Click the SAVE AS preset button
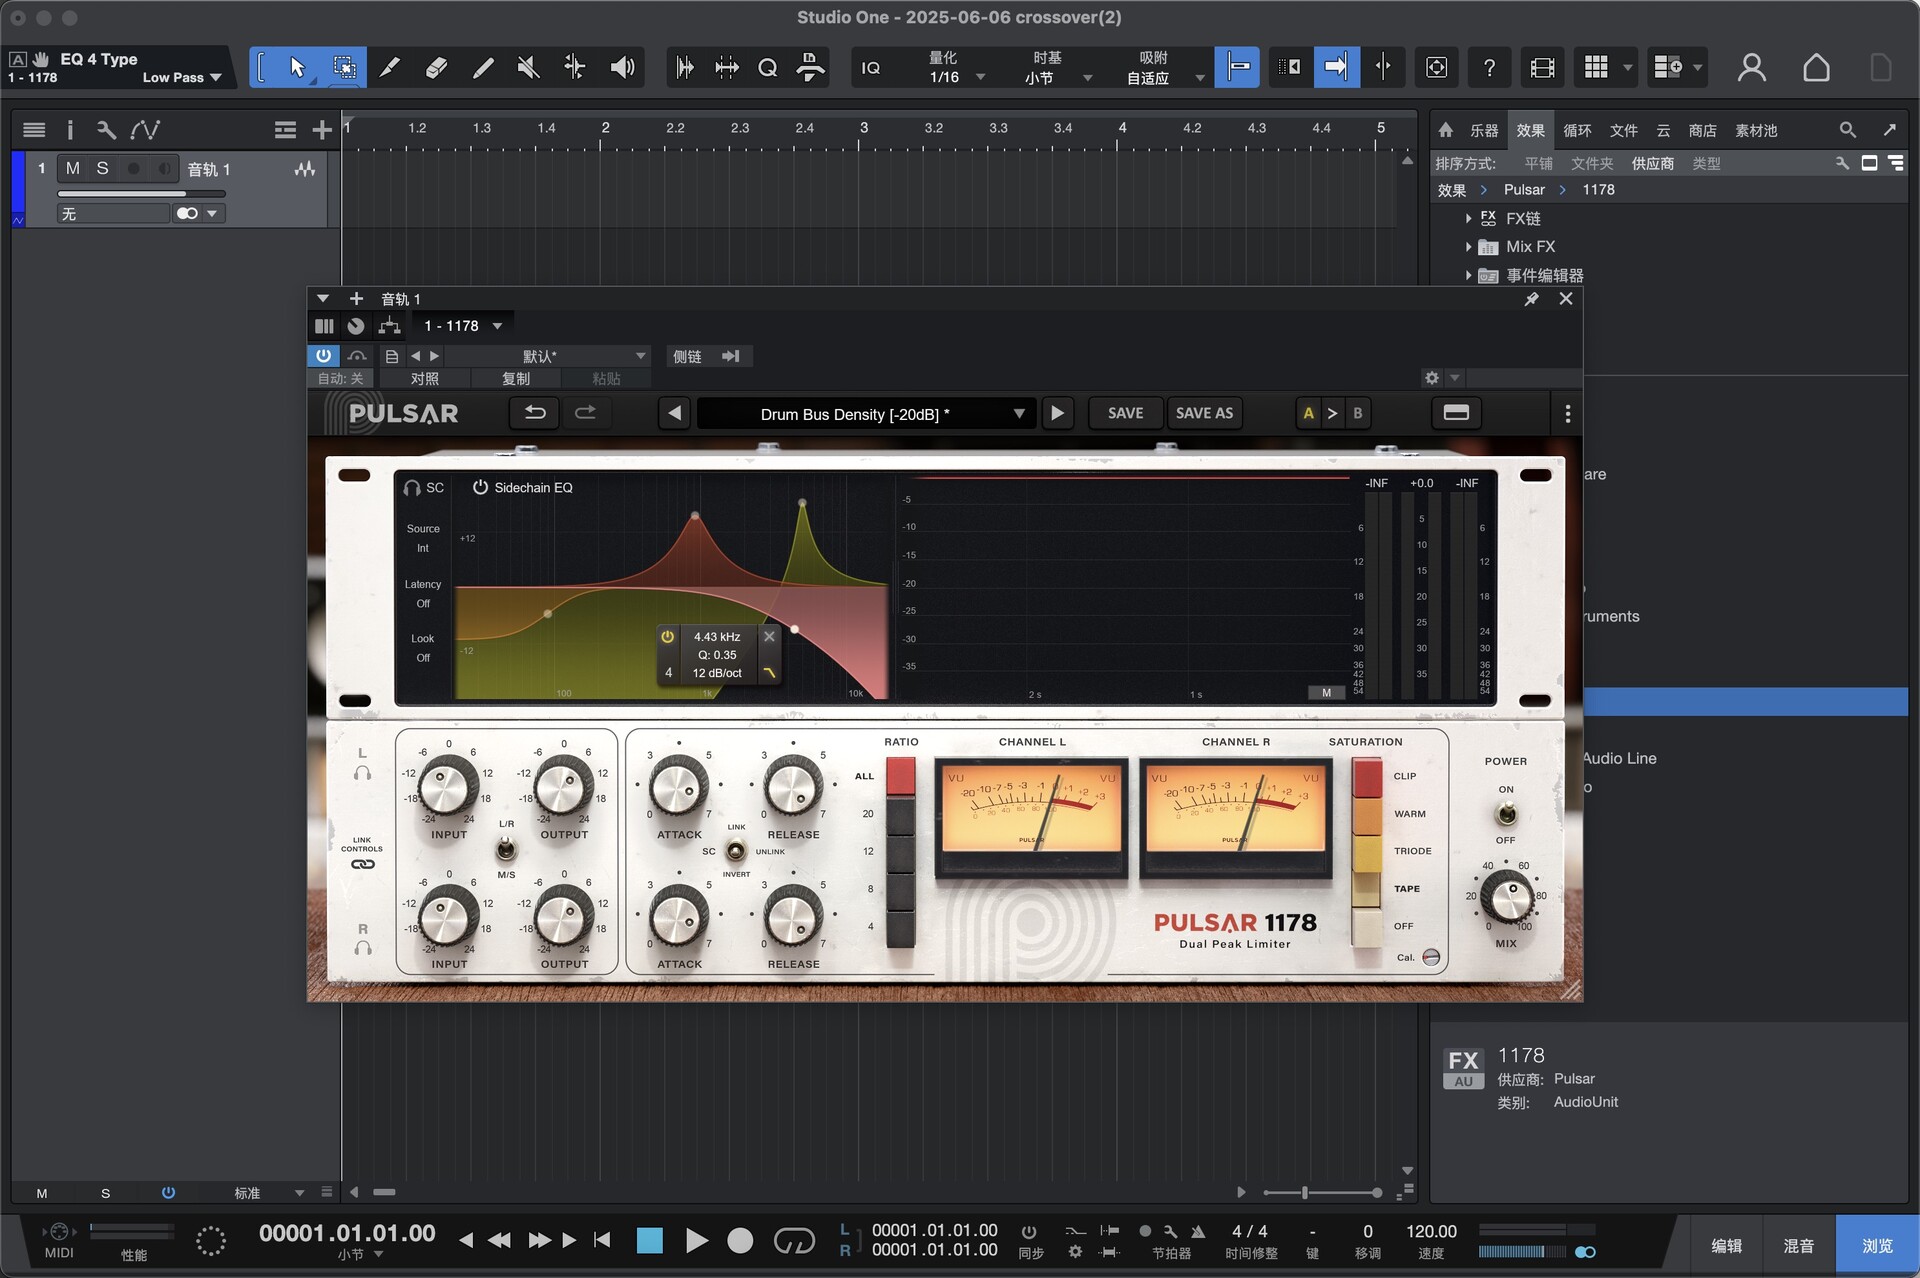The image size is (1920, 1278). pyautogui.click(x=1204, y=413)
